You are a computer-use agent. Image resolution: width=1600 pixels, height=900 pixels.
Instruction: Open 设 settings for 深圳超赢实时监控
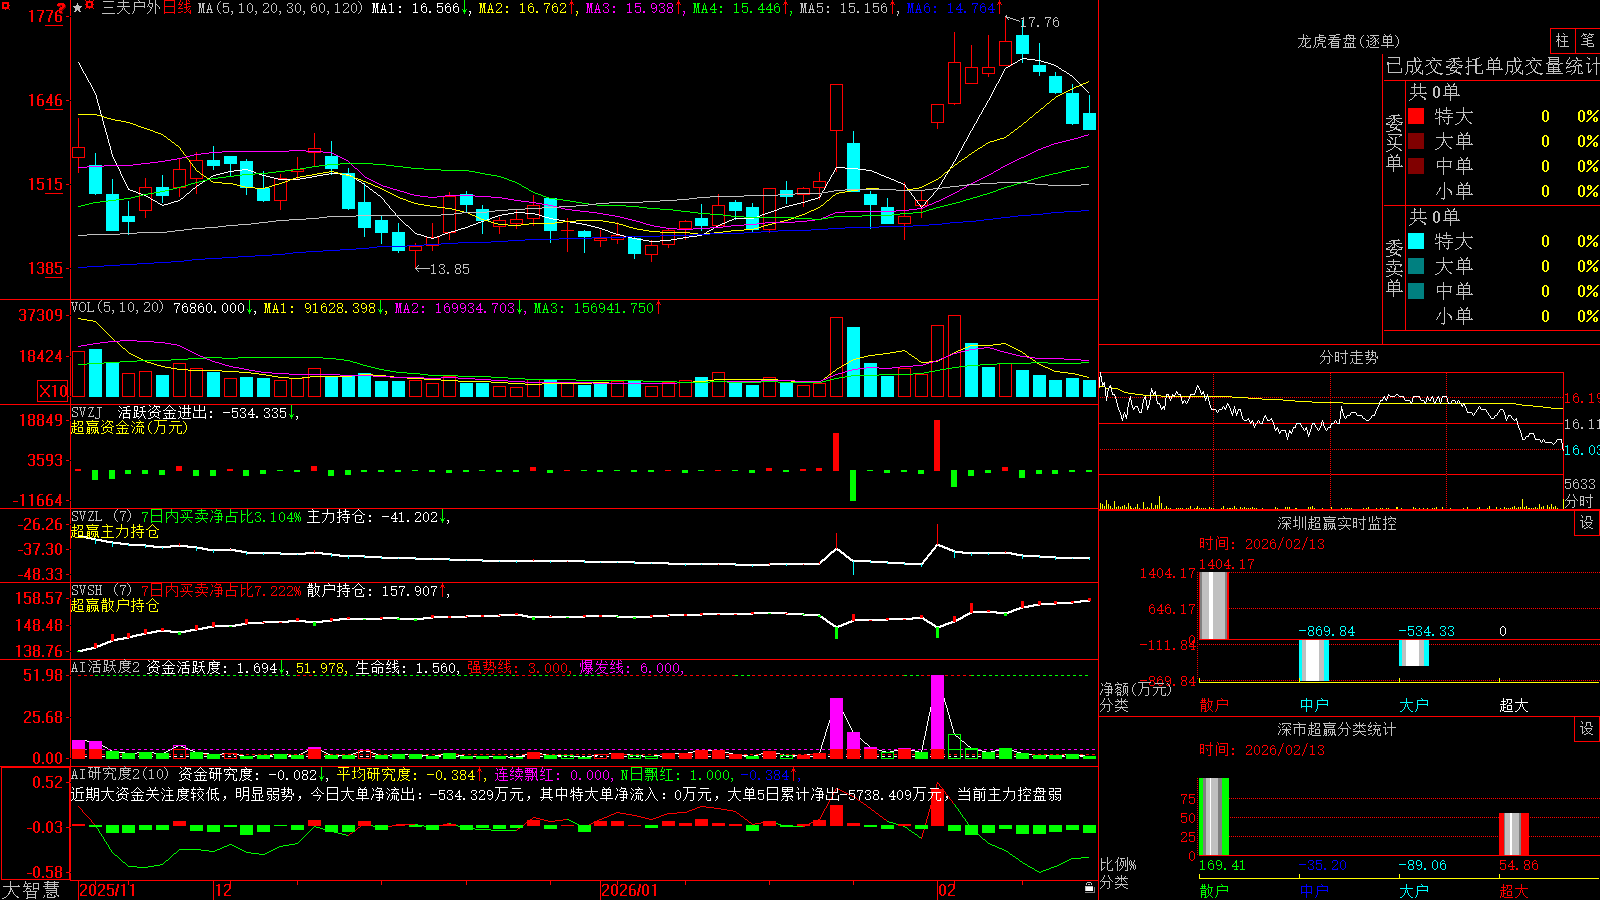click(x=1587, y=523)
